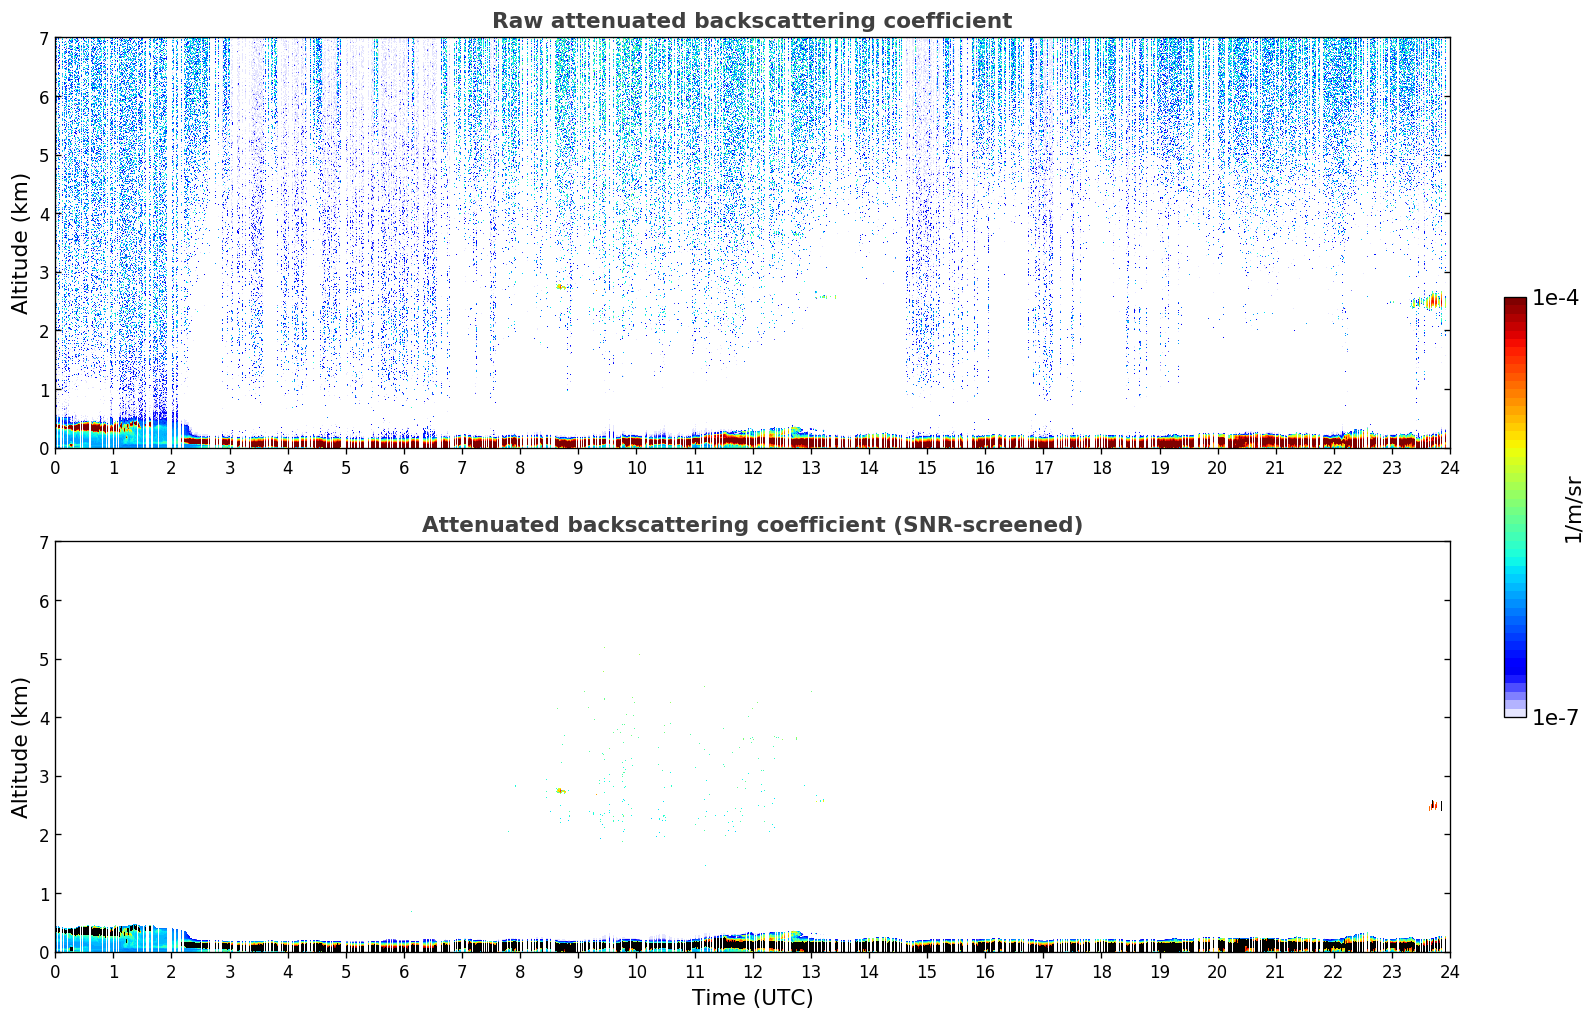Select hour 0 tick on the bottom plot
This screenshot has height=1020, width=1595.
(x=55, y=971)
